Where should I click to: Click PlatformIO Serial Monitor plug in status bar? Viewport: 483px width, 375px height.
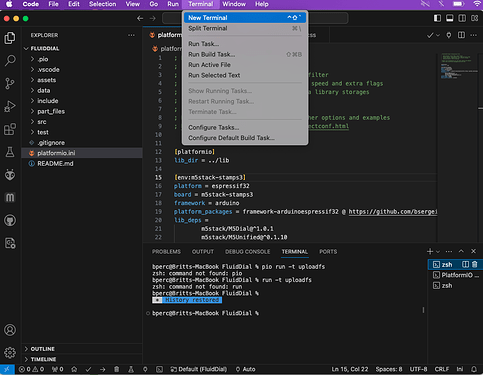point(145,369)
